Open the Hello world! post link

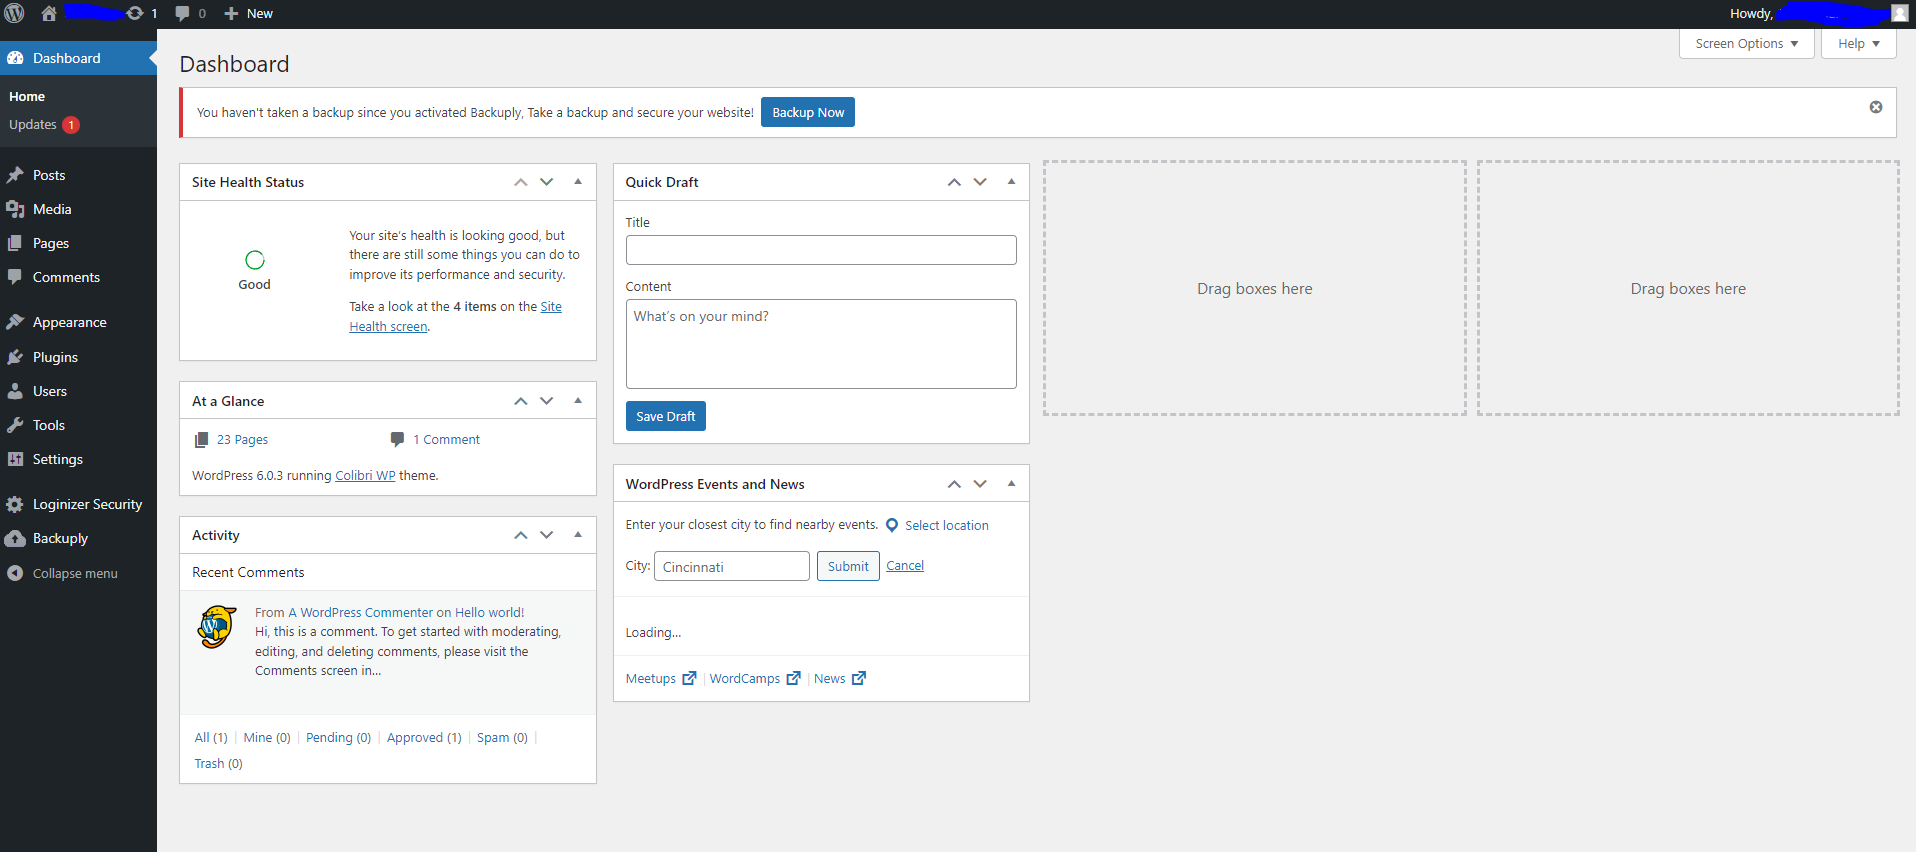click(x=490, y=613)
